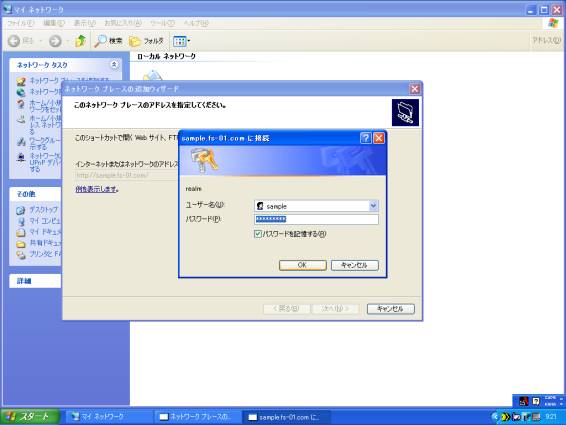
Task: Toggle the remember password checkbox
Action: click(257, 234)
